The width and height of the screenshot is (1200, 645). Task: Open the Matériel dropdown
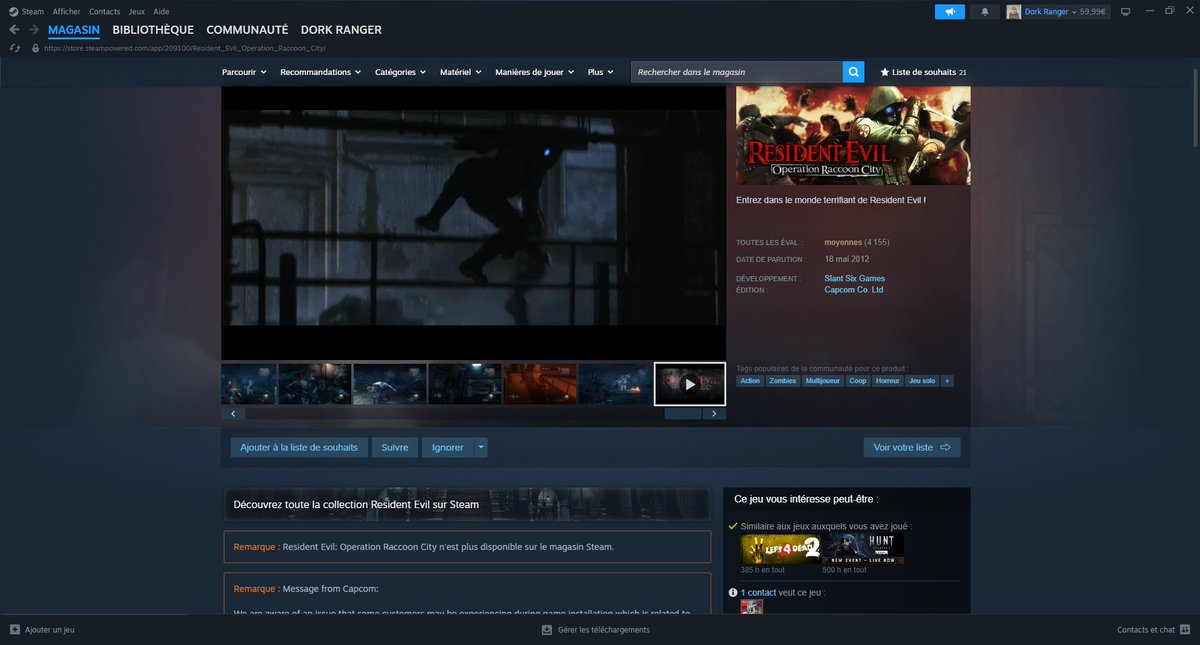[x=461, y=72]
